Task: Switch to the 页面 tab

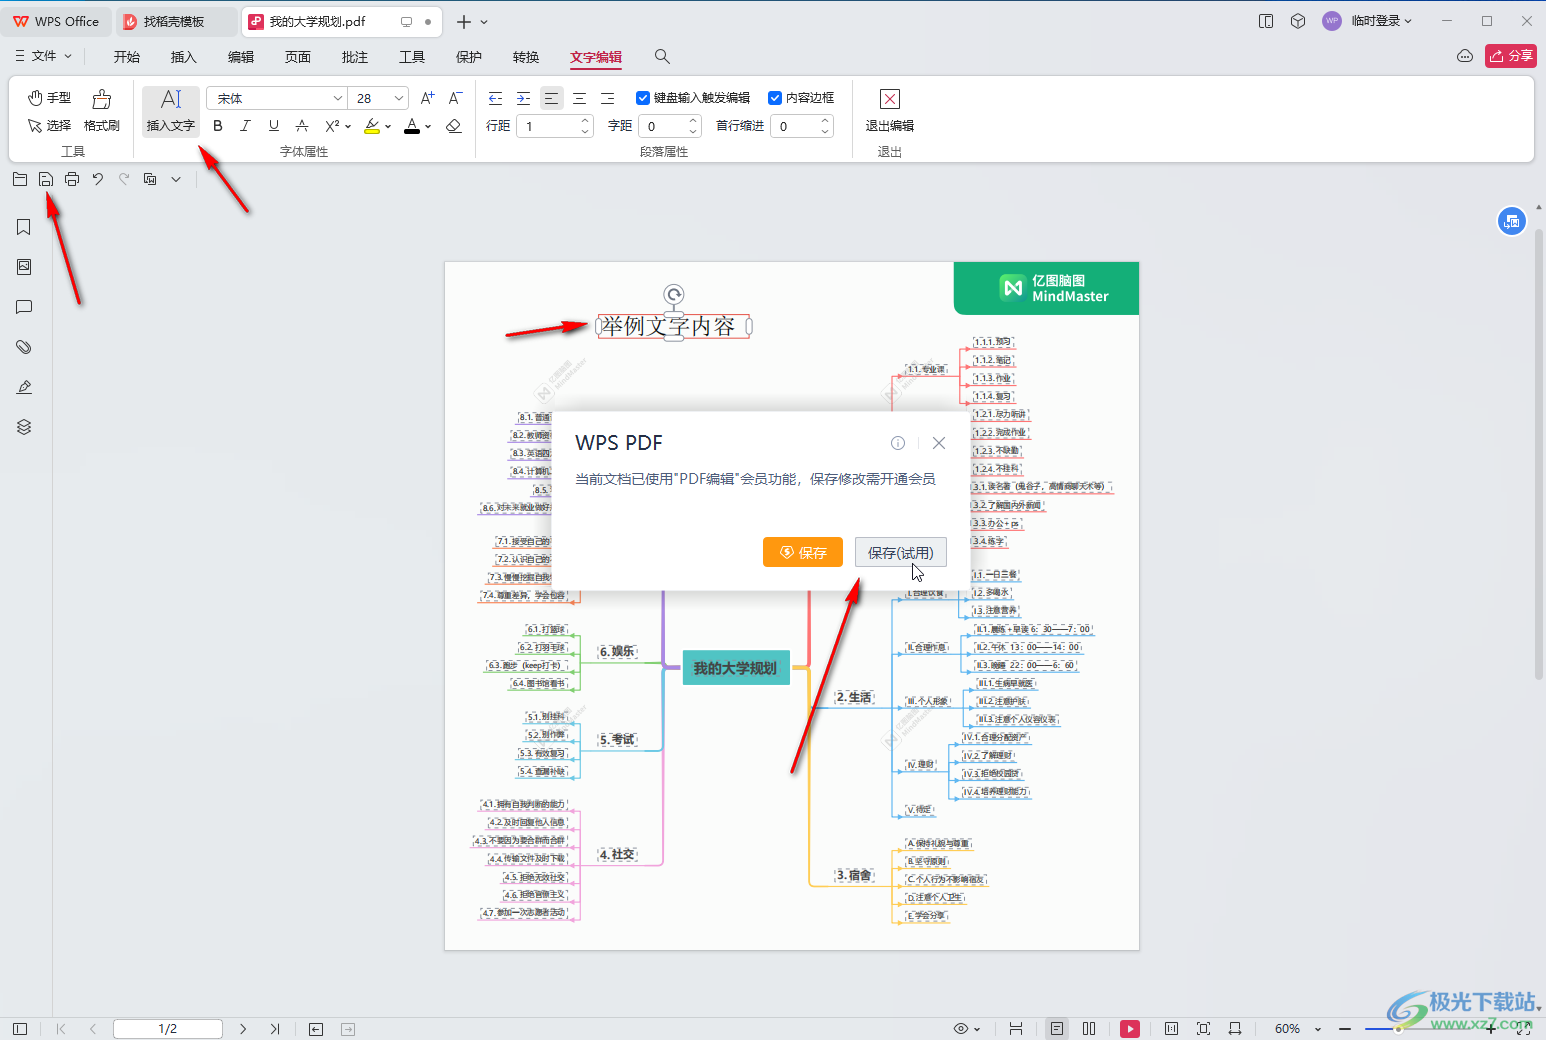Action: (x=298, y=57)
